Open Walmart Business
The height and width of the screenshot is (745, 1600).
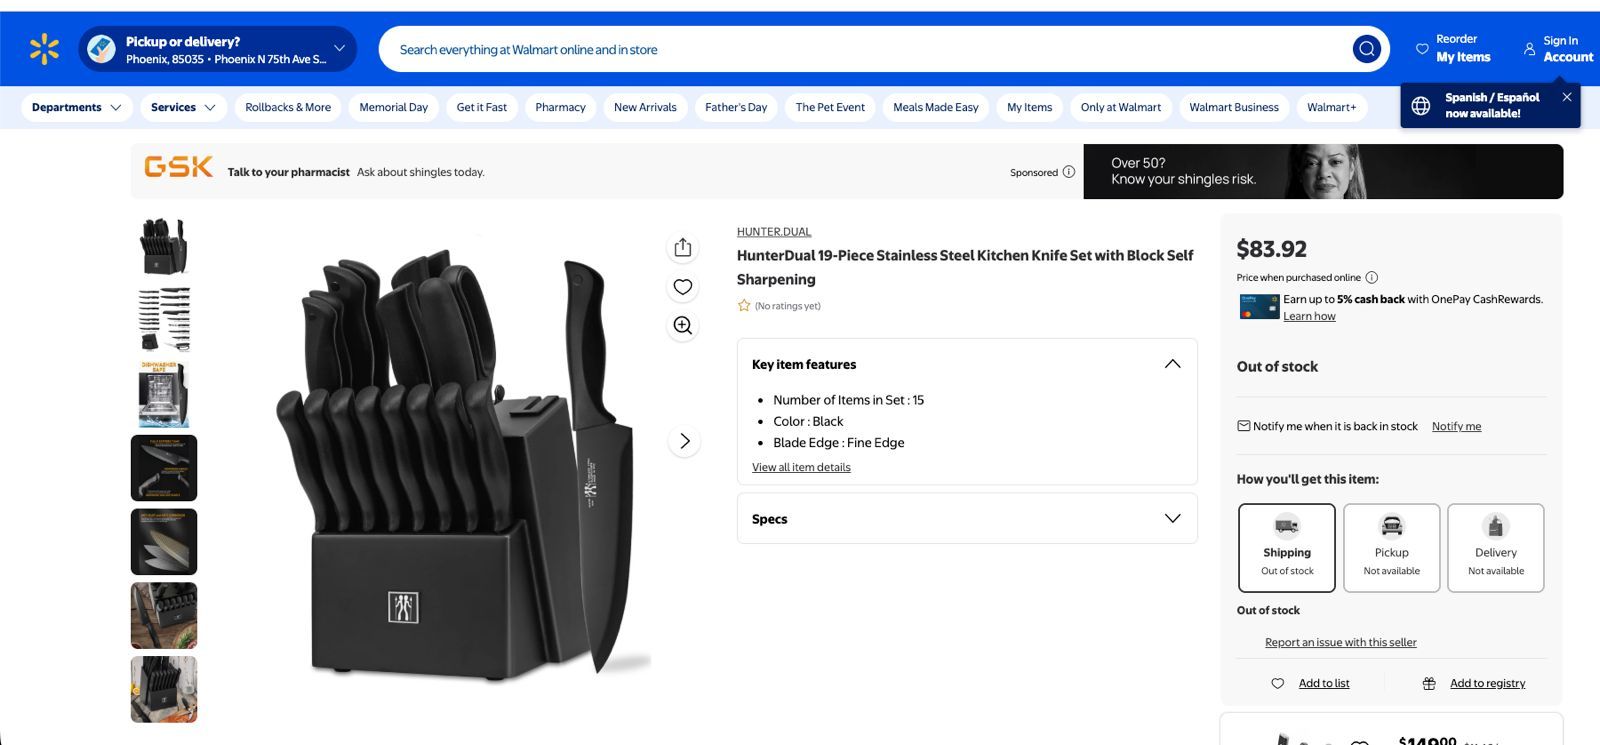click(x=1234, y=108)
